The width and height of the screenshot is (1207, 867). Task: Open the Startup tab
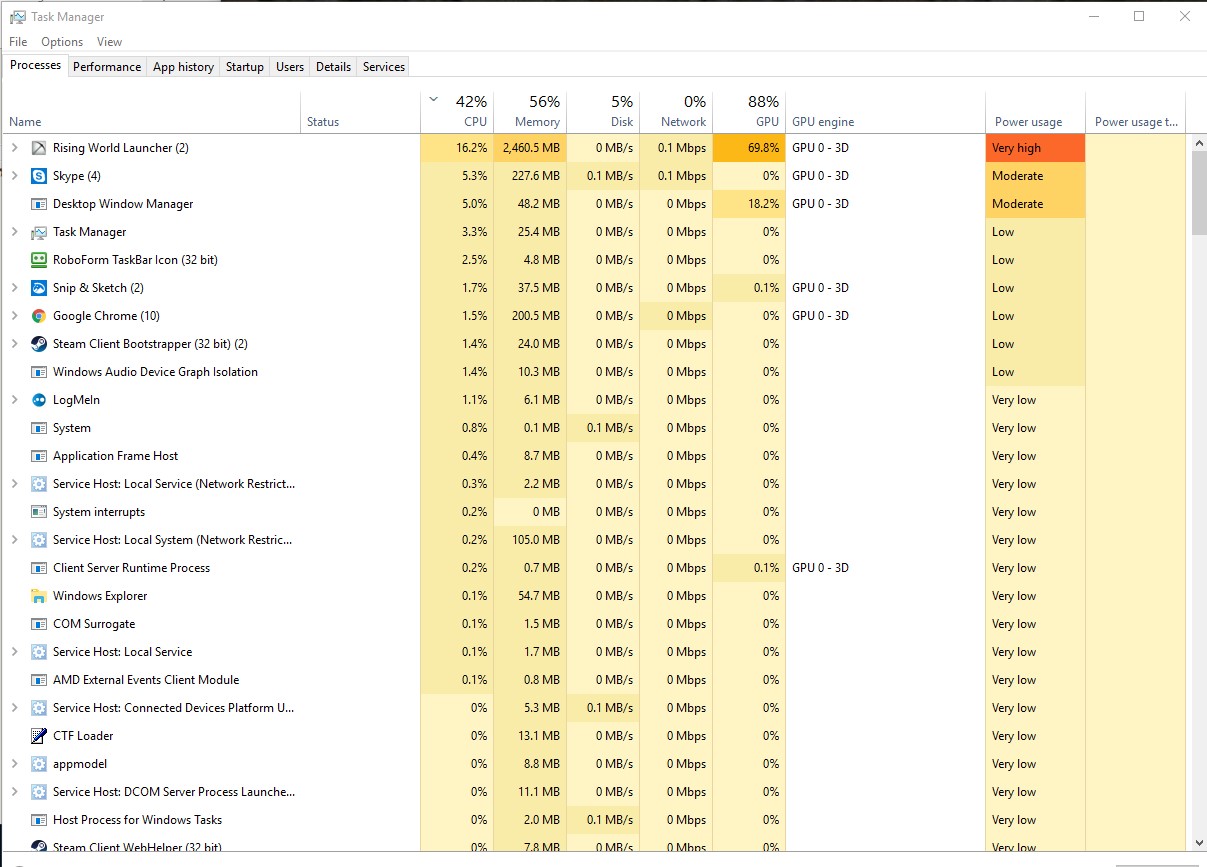click(x=244, y=67)
